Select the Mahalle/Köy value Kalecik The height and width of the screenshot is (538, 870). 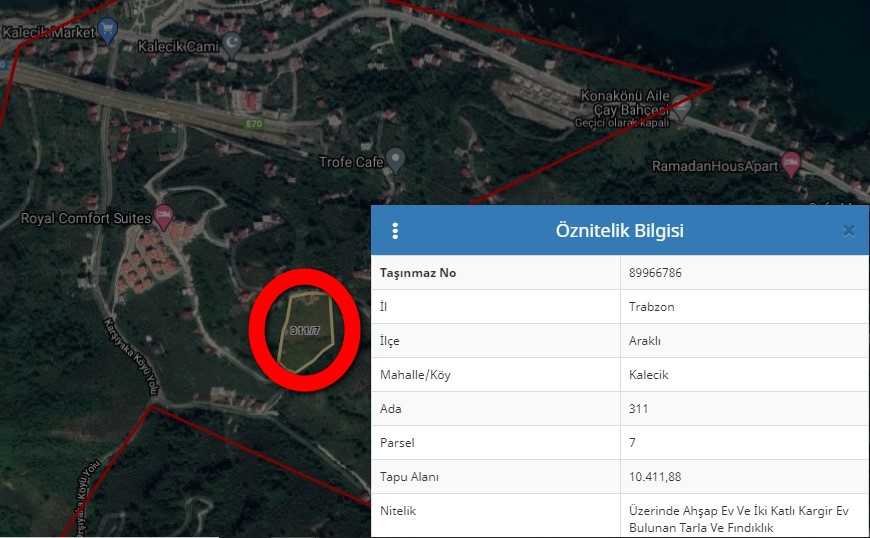pyautogui.click(x=649, y=375)
